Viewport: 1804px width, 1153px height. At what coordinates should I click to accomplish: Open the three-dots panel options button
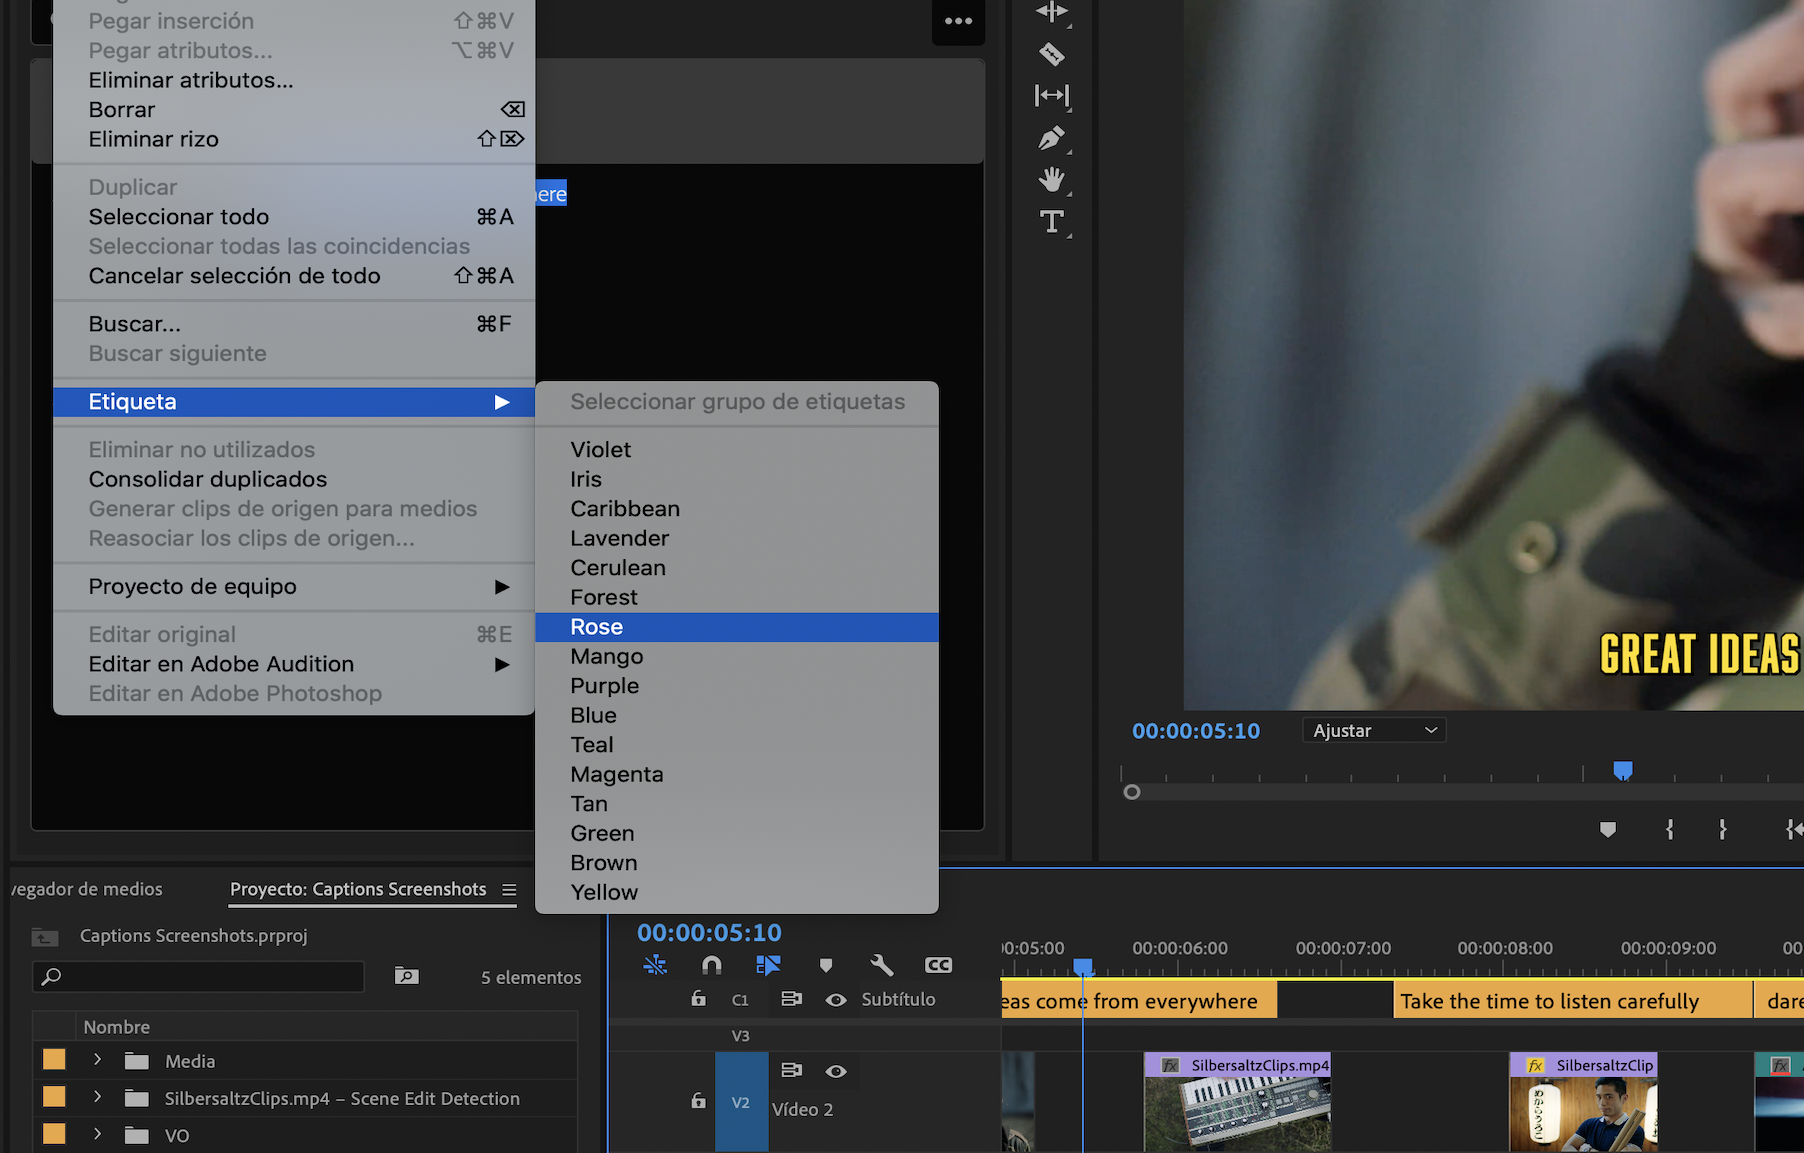click(x=958, y=21)
